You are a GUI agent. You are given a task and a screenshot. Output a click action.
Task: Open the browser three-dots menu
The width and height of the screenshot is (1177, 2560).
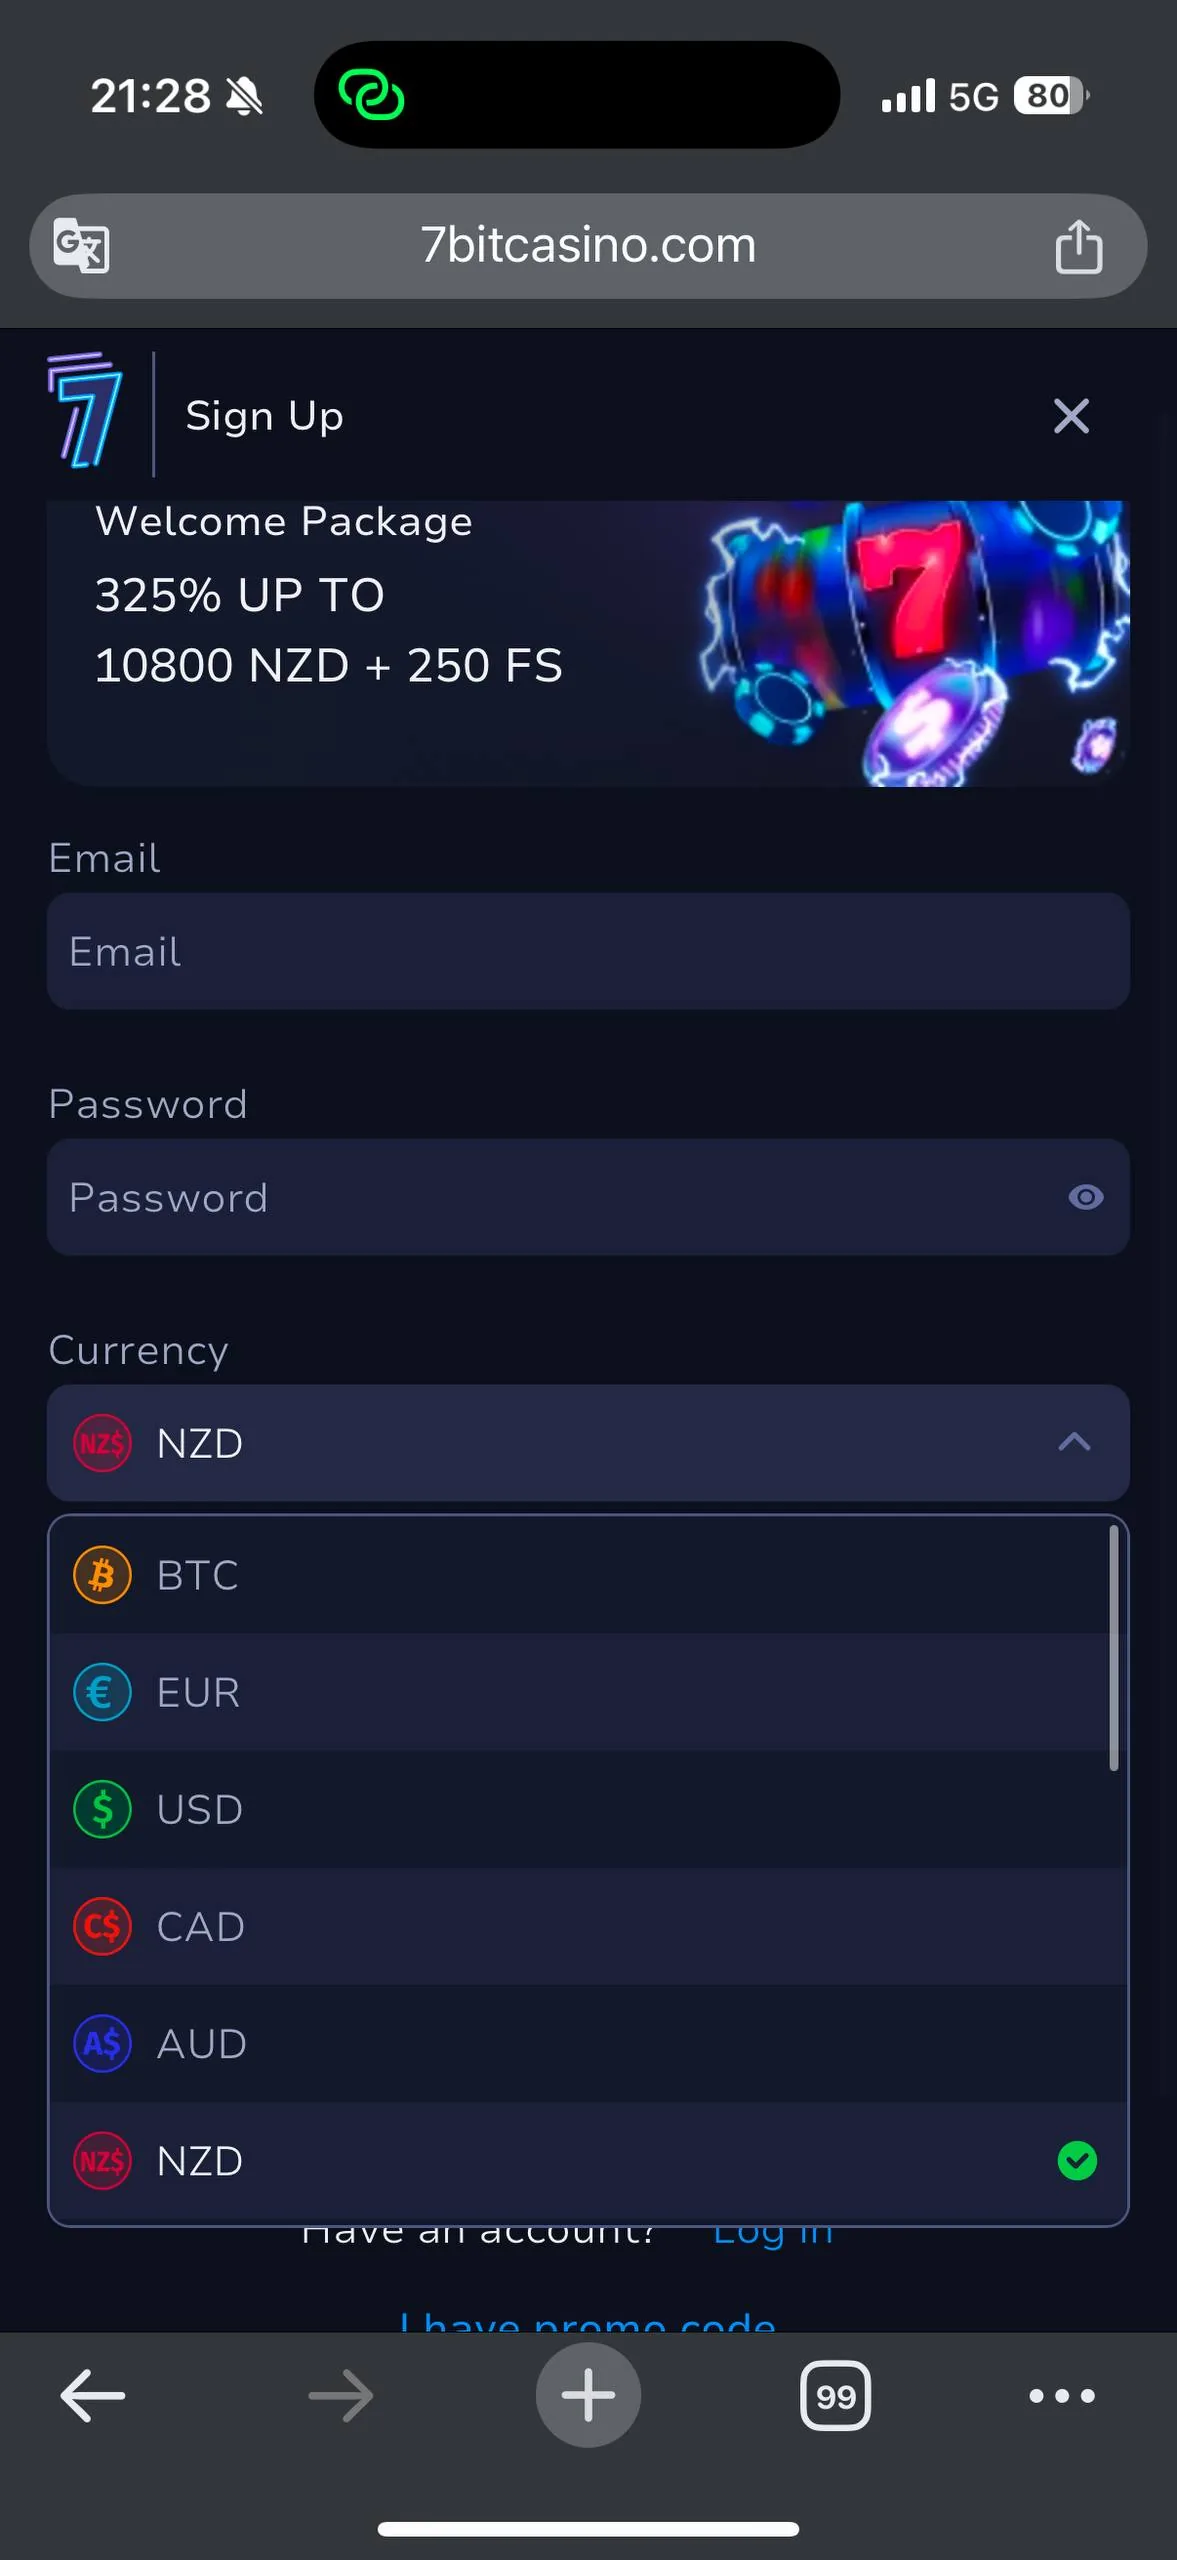[1062, 2395]
